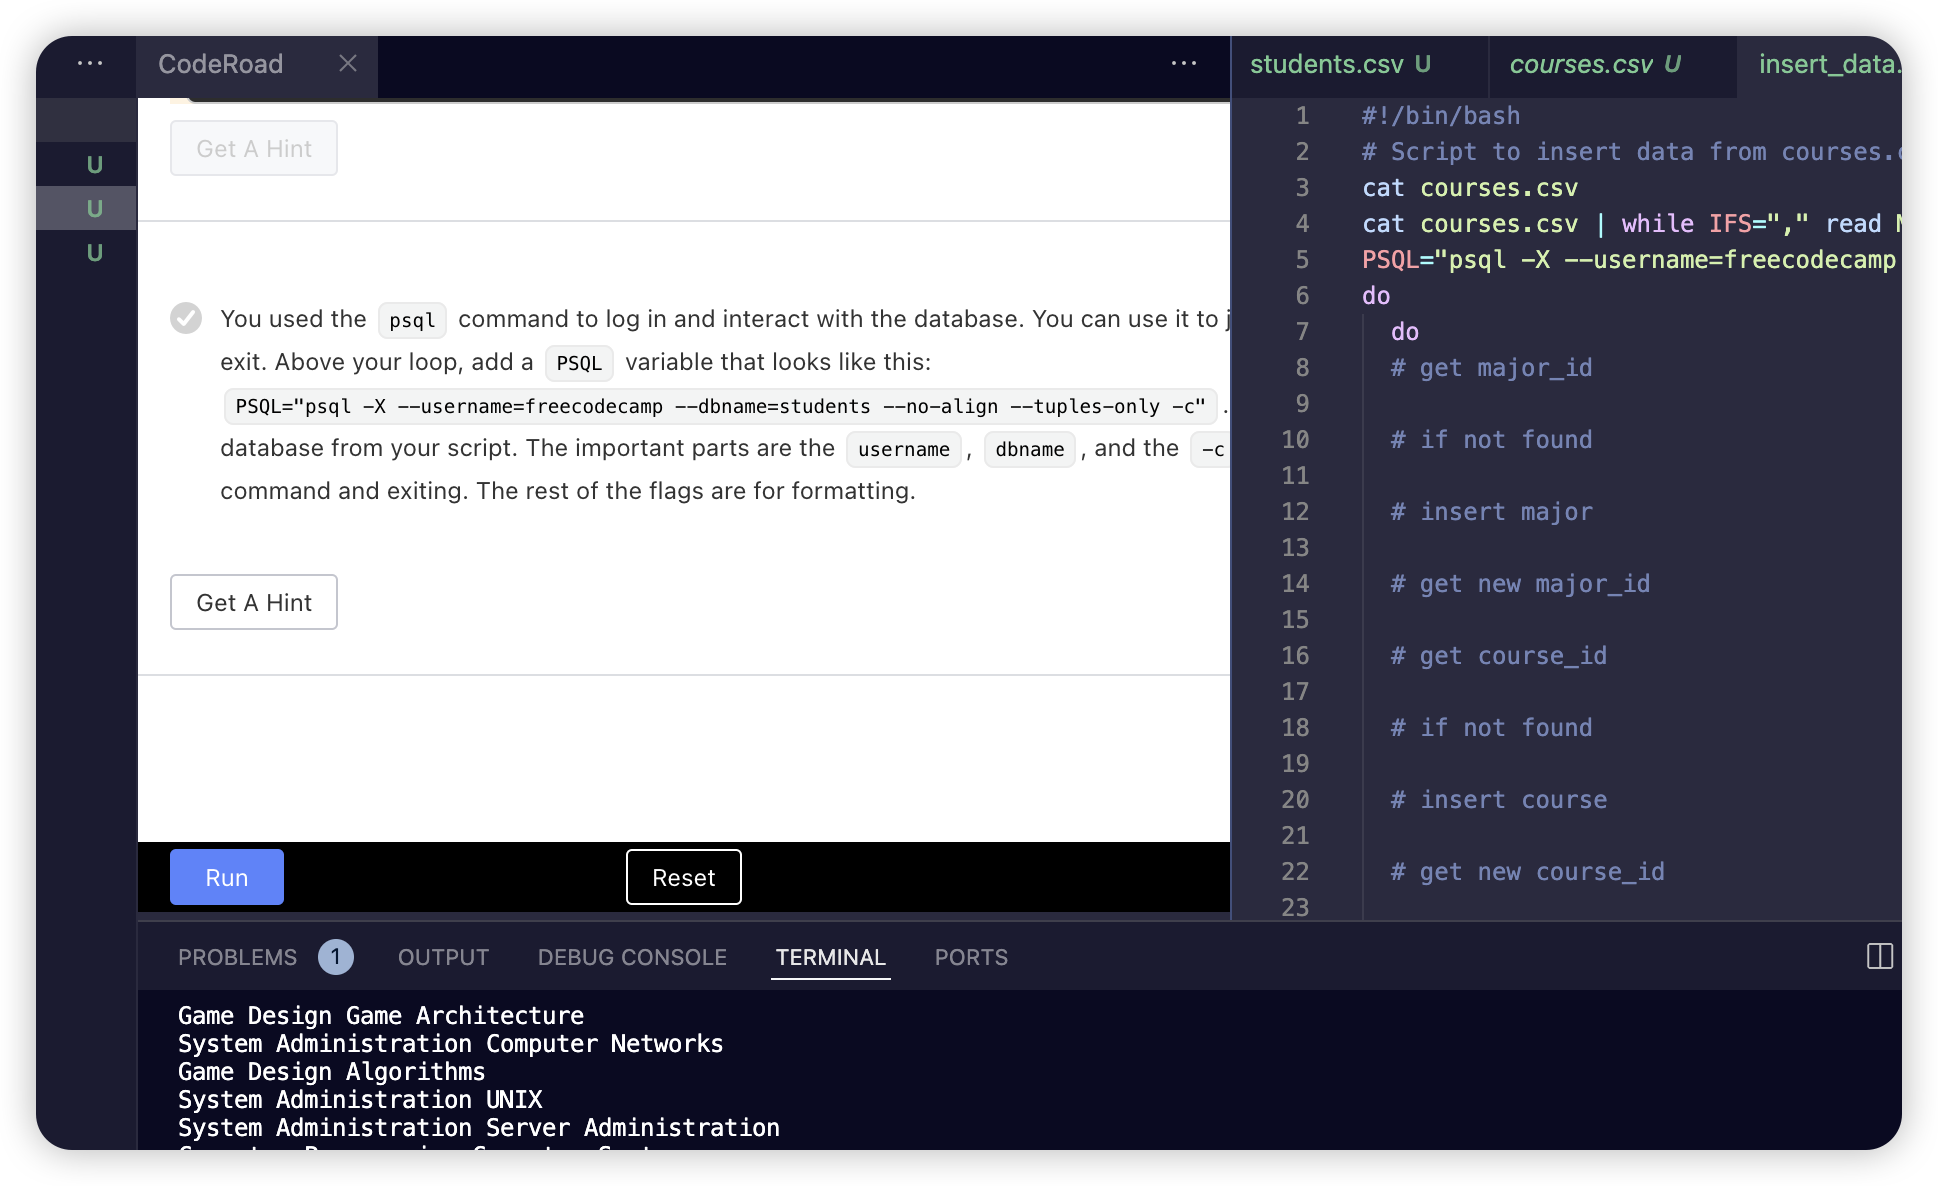Open the PORTS panel tab
This screenshot has width=1938, height=1186.
(x=970, y=958)
